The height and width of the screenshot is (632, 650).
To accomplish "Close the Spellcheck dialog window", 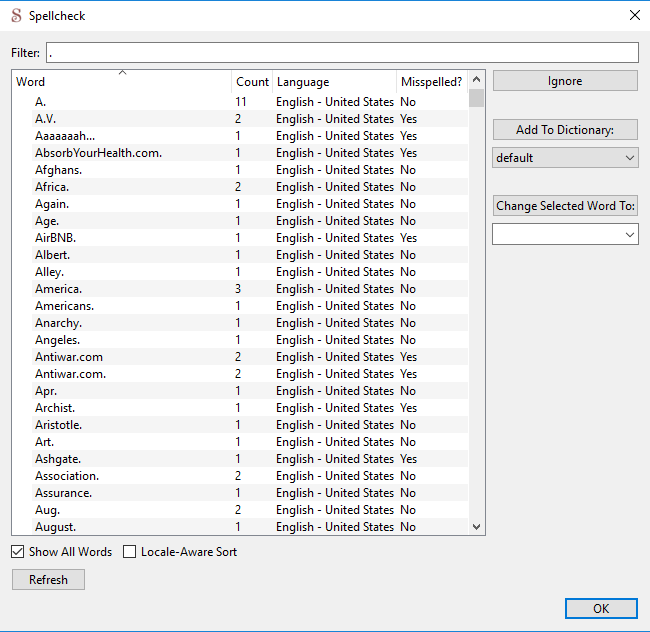I will click(634, 15).
